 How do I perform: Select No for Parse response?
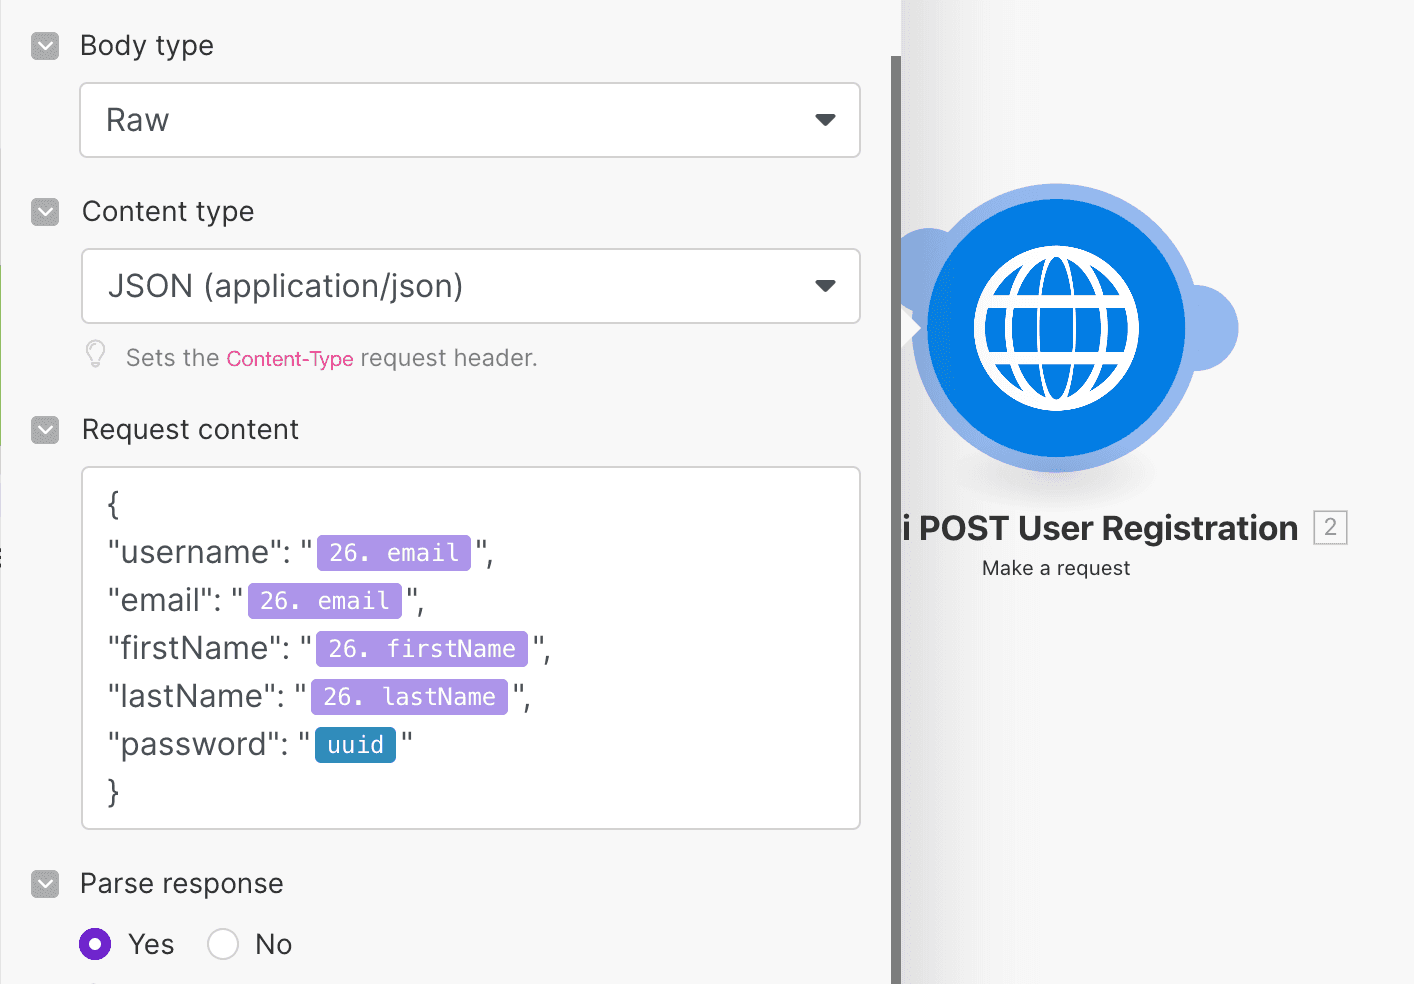tap(223, 944)
